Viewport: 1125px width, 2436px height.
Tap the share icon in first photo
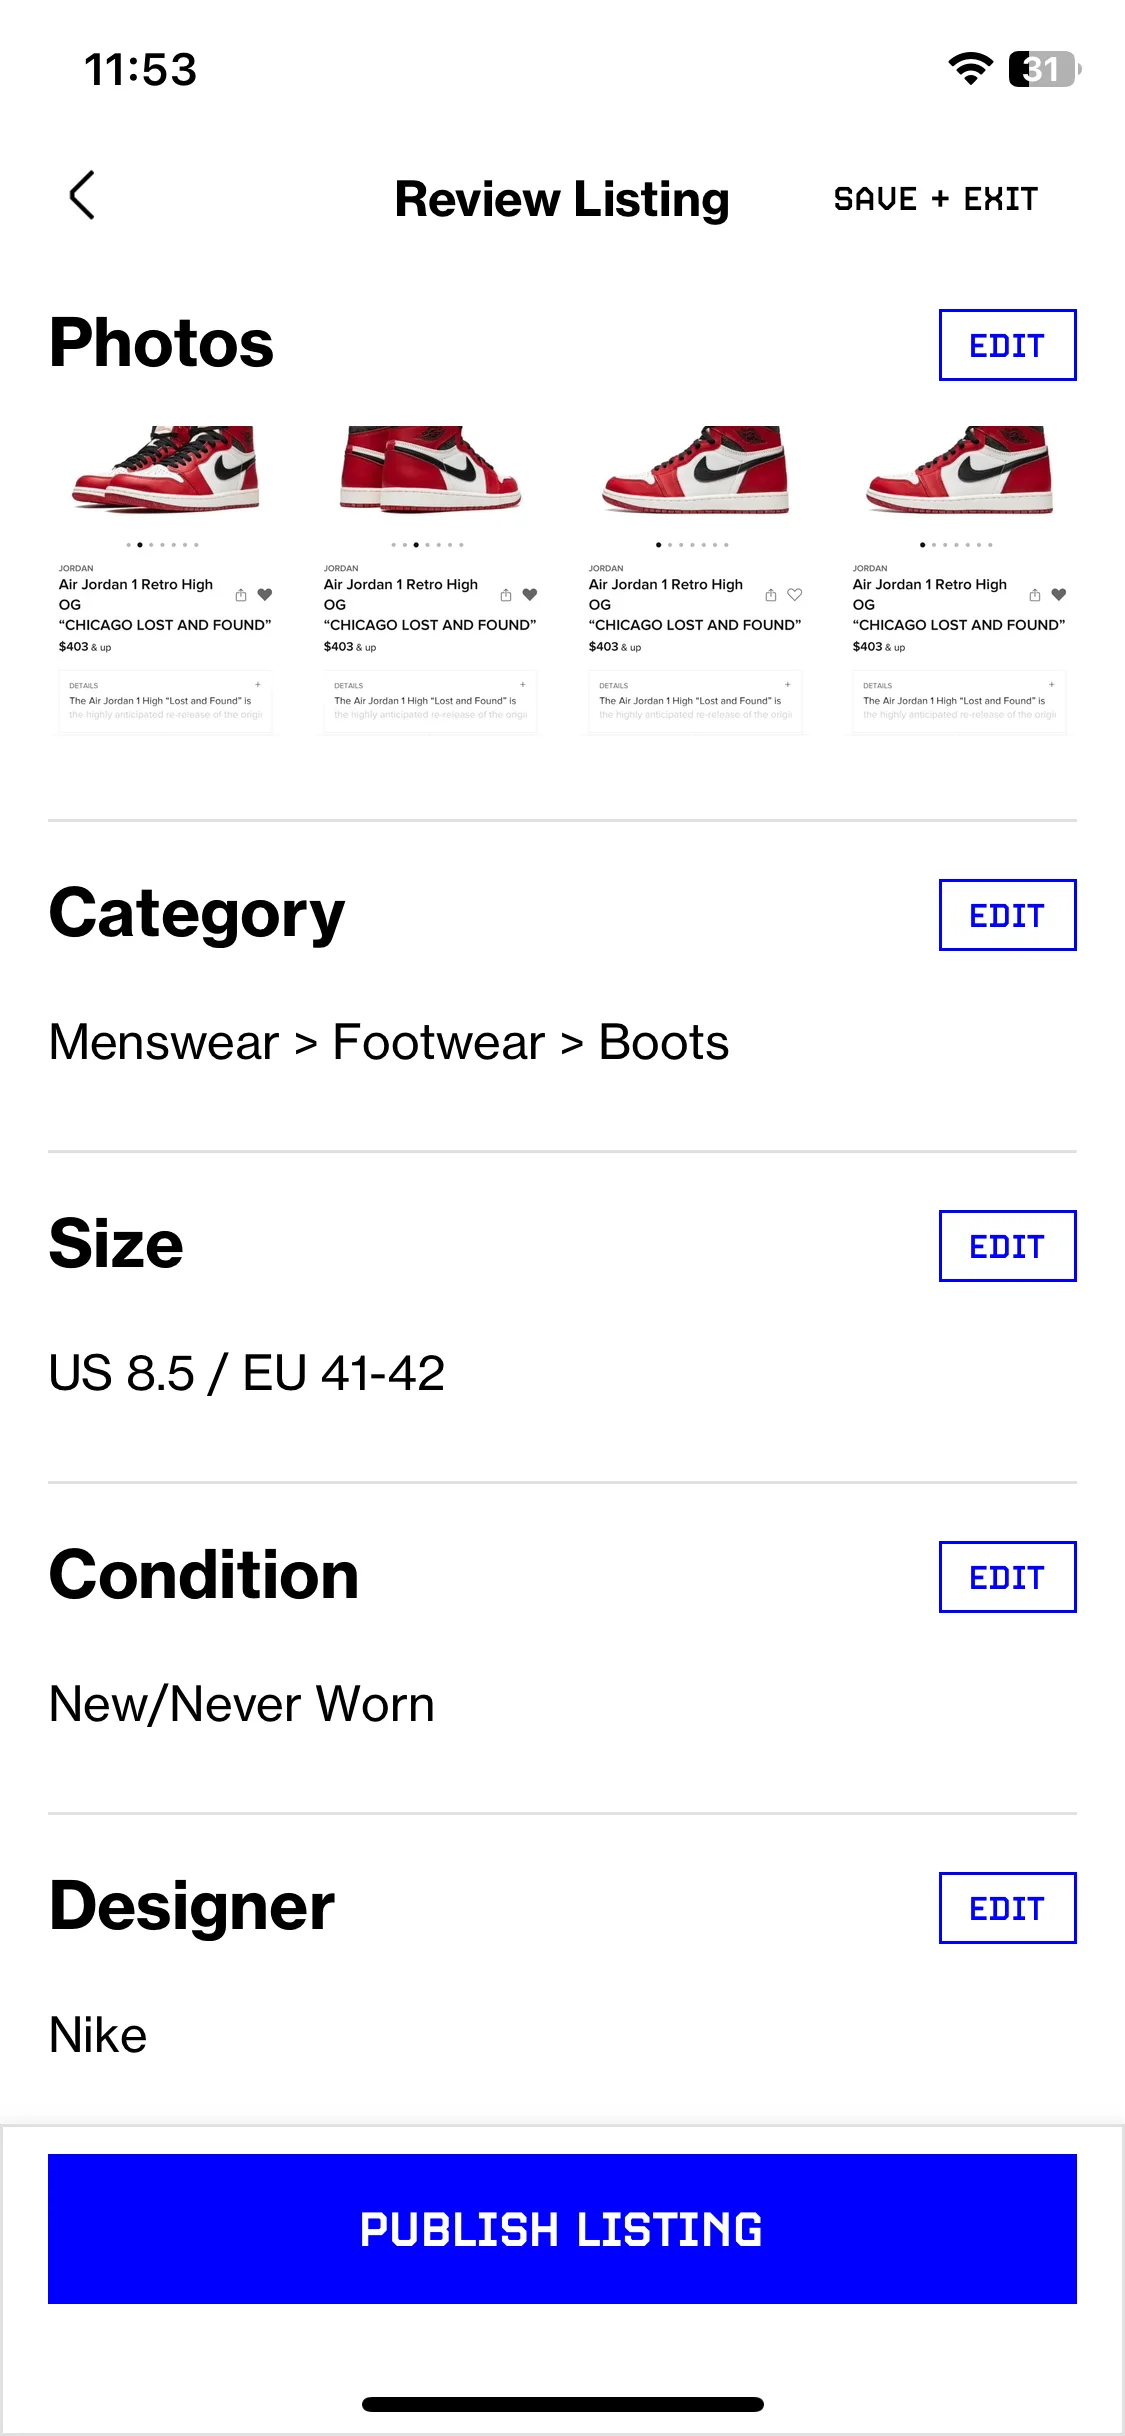[x=241, y=595]
